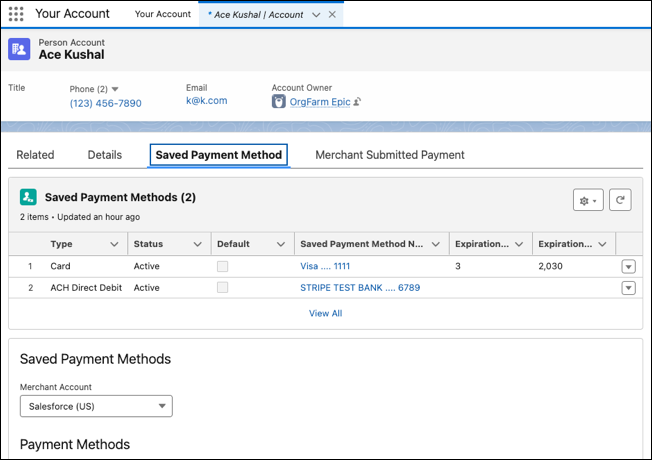The height and width of the screenshot is (460, 652).
Task: Click the 'Ace Kushal' record name heading
Action: click(72, 54)
